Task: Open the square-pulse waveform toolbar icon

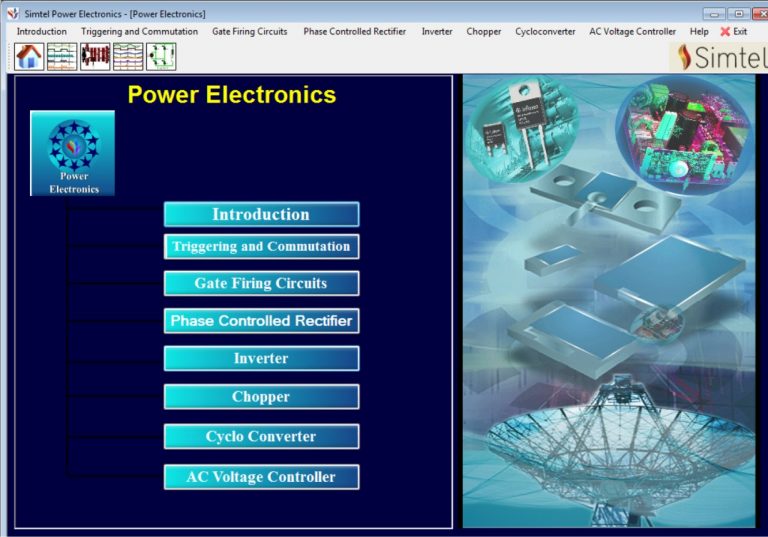Action: pos(62,56)
